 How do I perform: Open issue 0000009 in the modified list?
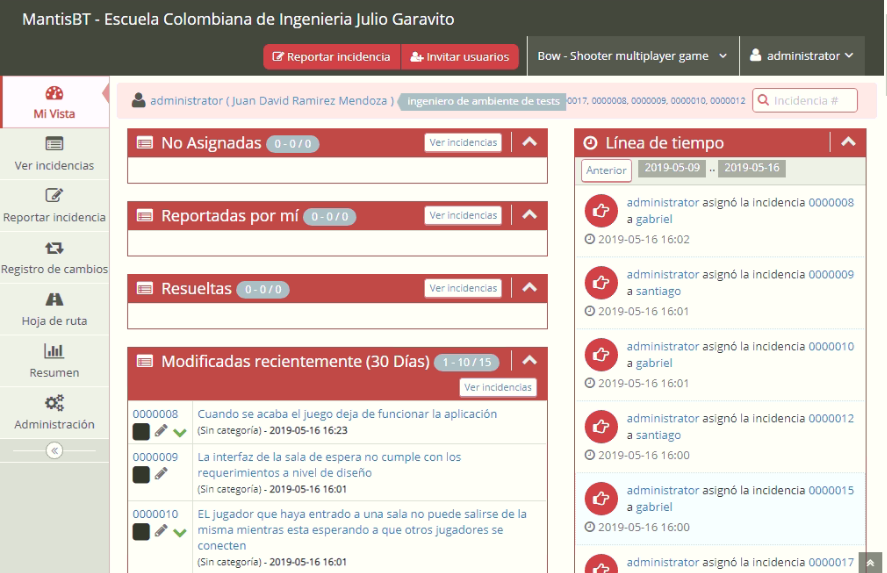pos(155,457)
